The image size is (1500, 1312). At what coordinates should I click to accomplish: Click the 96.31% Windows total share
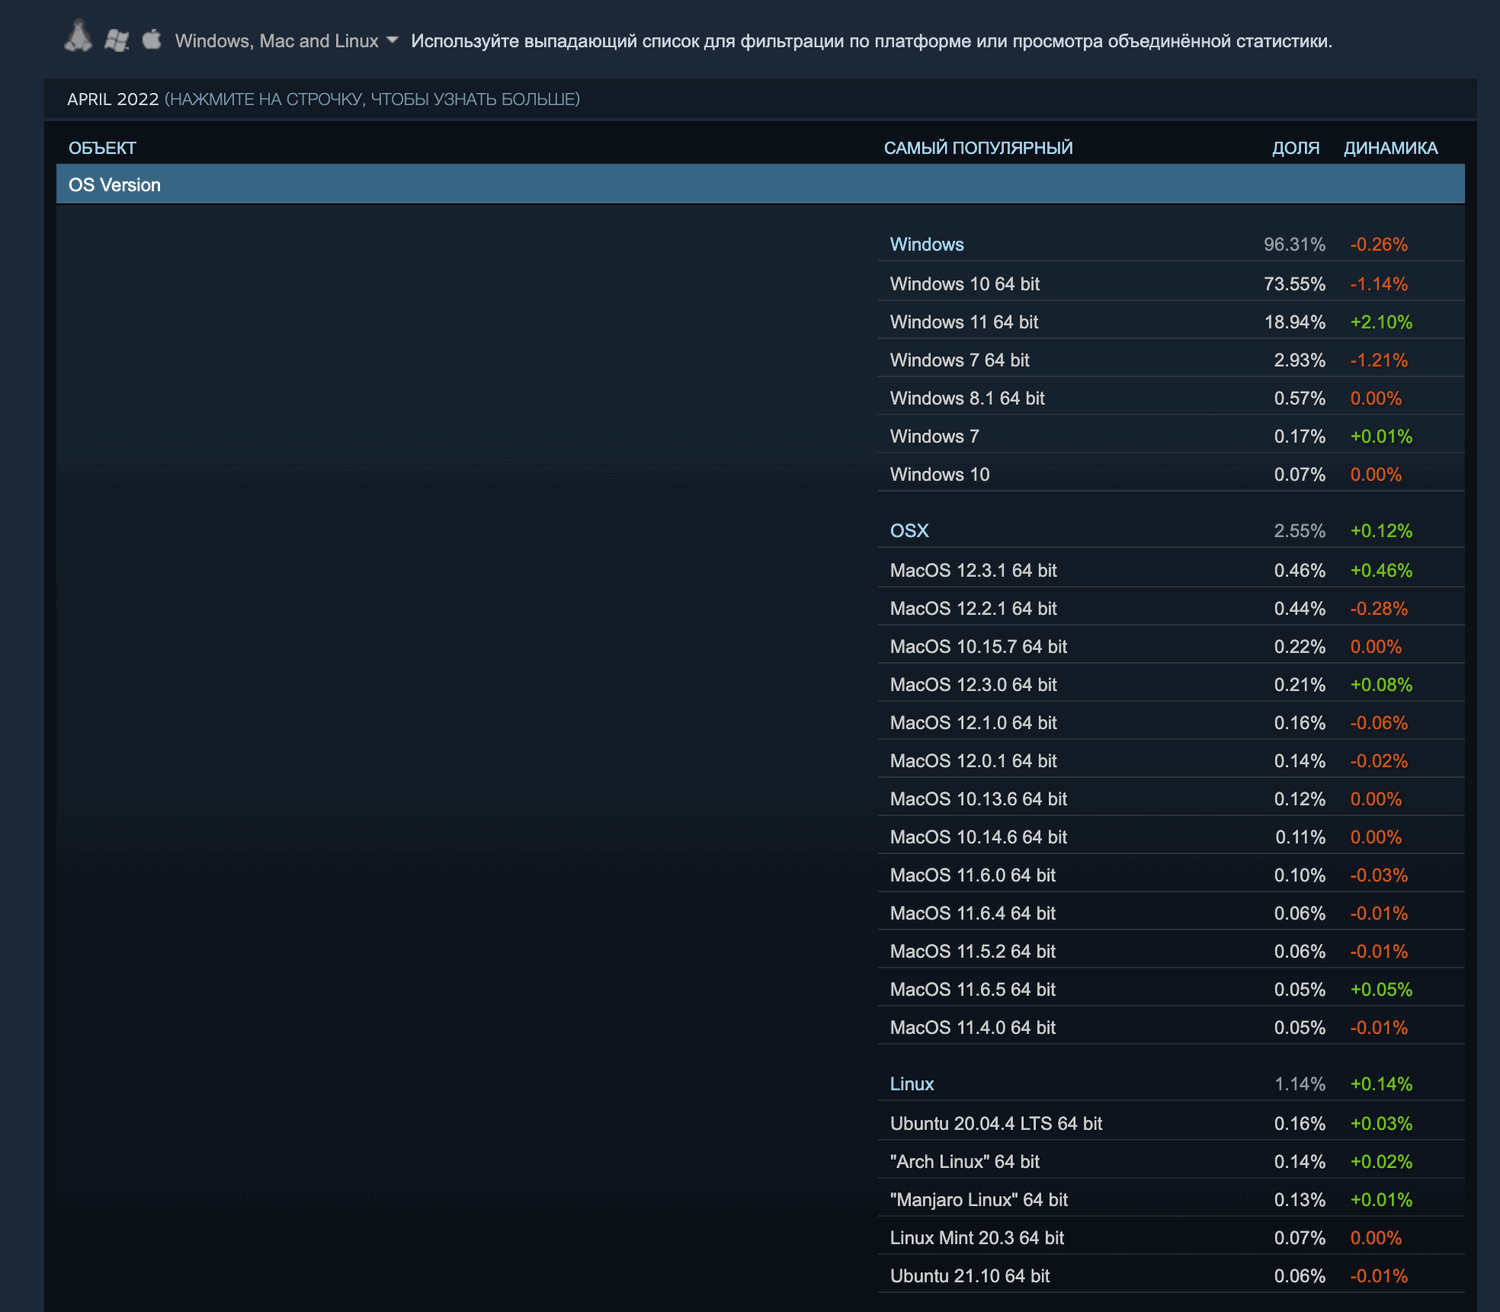point(1295,245)
